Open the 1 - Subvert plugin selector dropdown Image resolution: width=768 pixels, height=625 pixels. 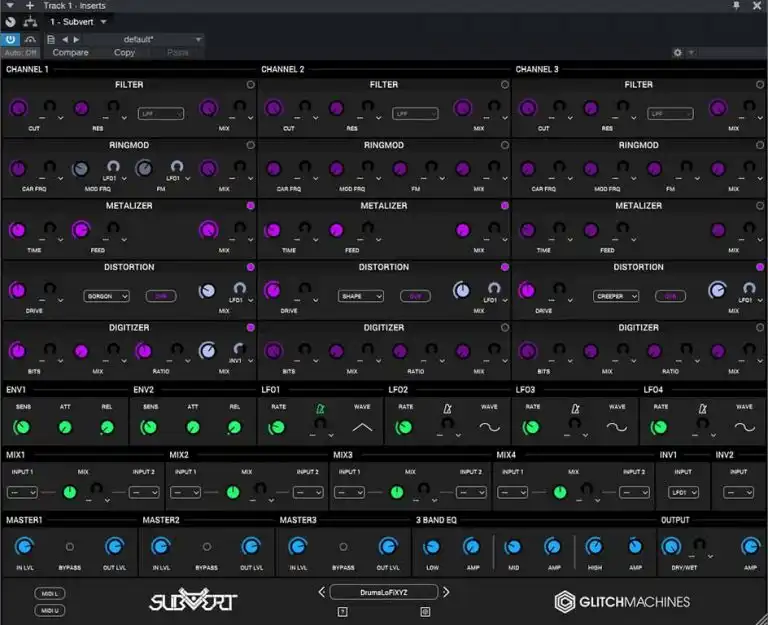(x=78, y=22)
